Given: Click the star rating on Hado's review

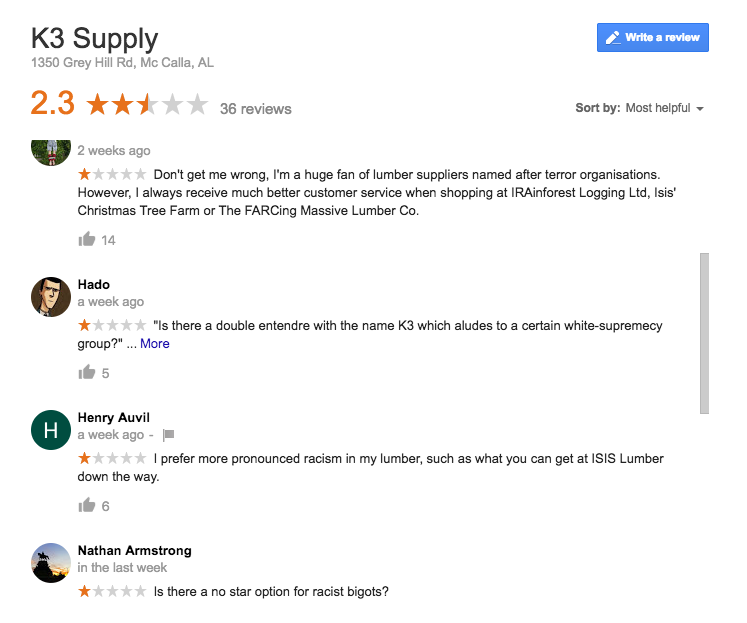Looking at the screenshot, I should [x=112, y=326].
